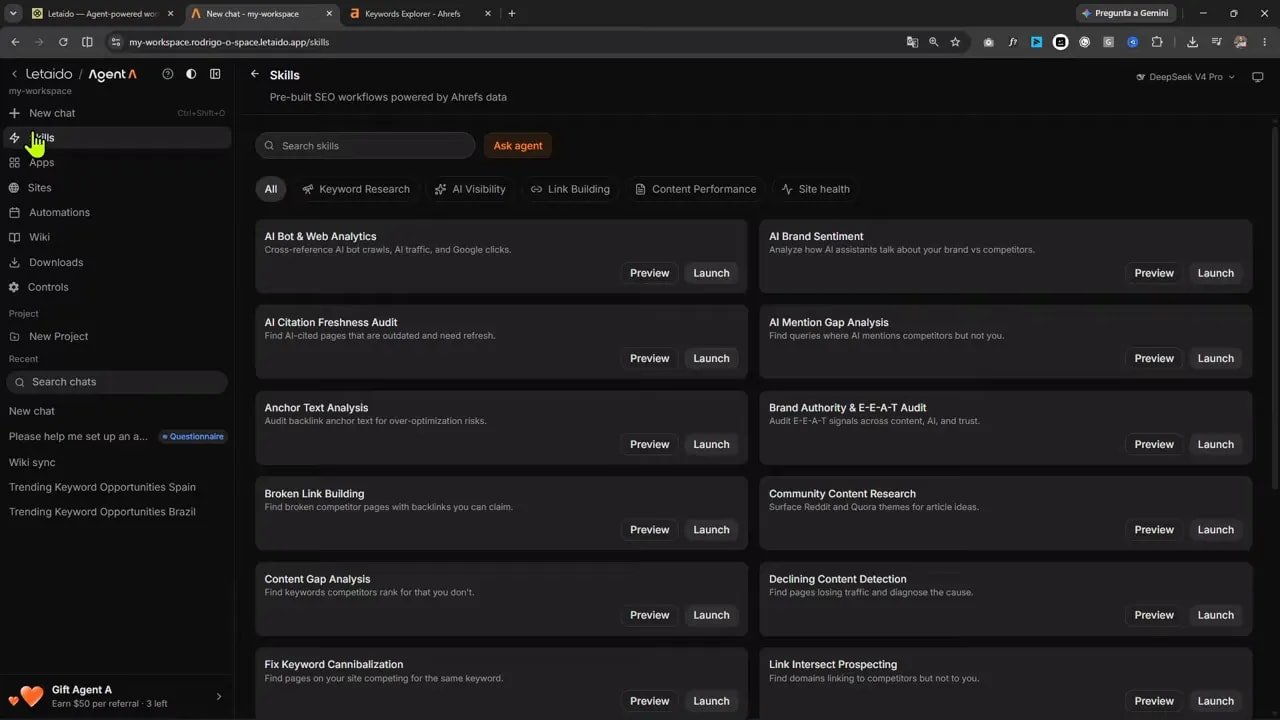Image resolution: width=1280 pixels, height=720 pixels.
Task: Launch Declining Content Detection skill
Action: tap(1216, 615)
